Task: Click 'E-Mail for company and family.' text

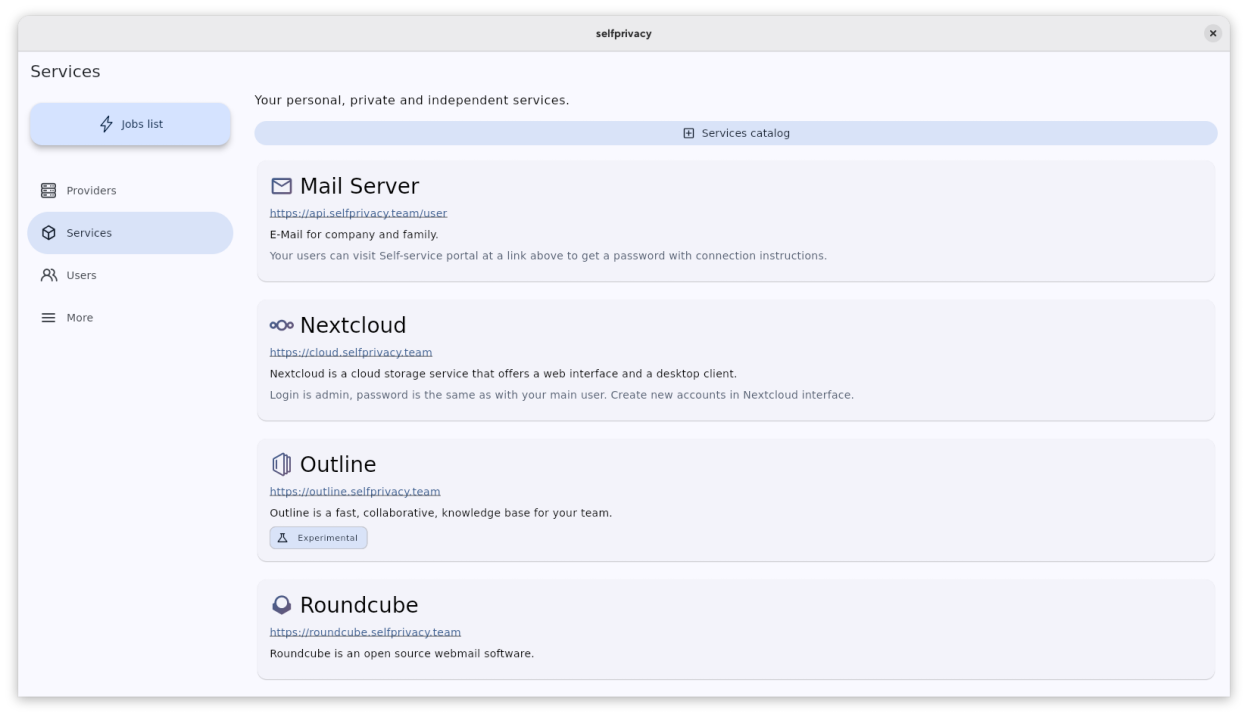Action: click(354, 235)
